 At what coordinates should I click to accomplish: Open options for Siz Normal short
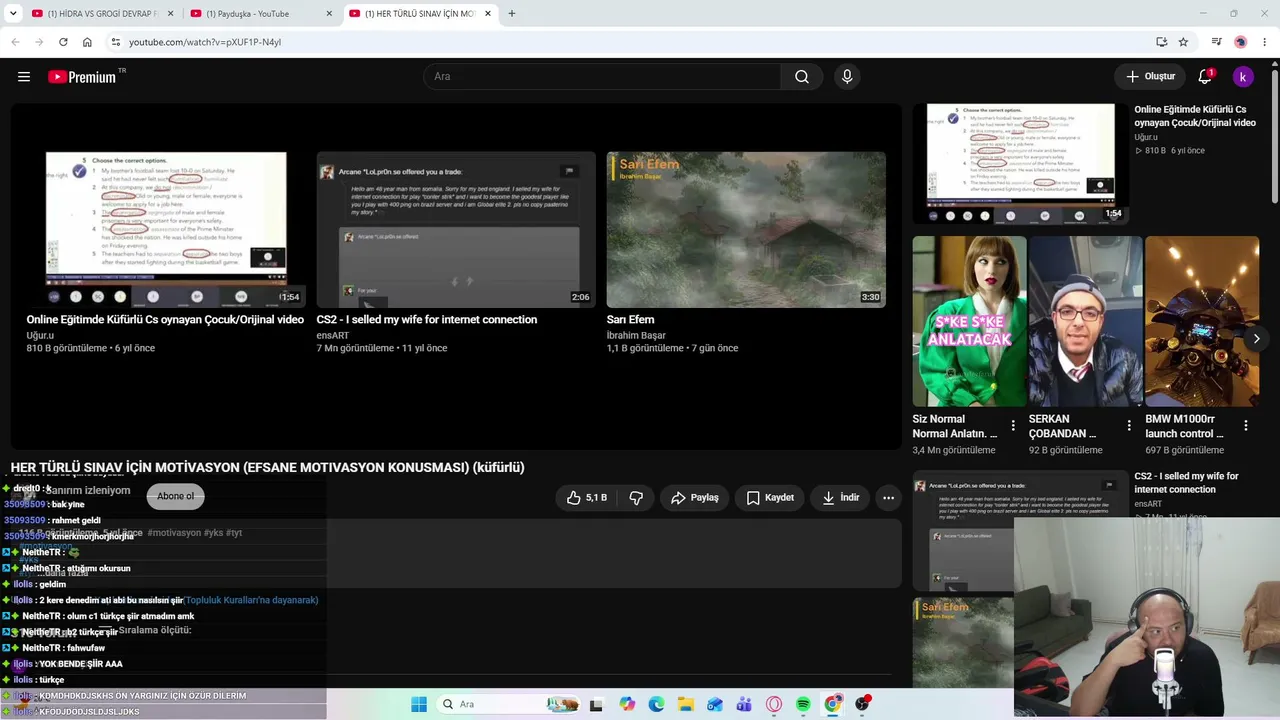click(x=1013, y=426)
